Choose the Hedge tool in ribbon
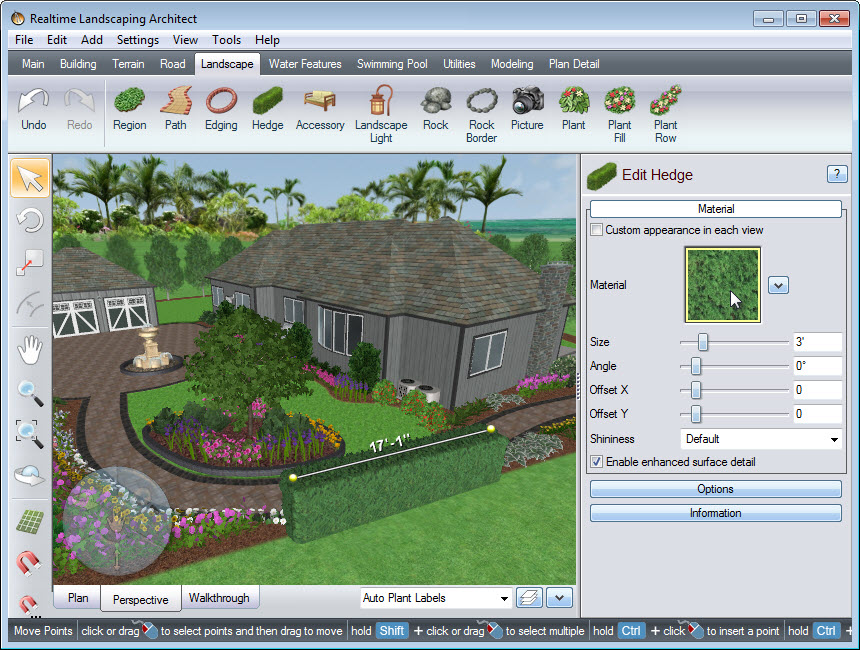The height and width of the screenshot is (650, 860). coord(268,109)
